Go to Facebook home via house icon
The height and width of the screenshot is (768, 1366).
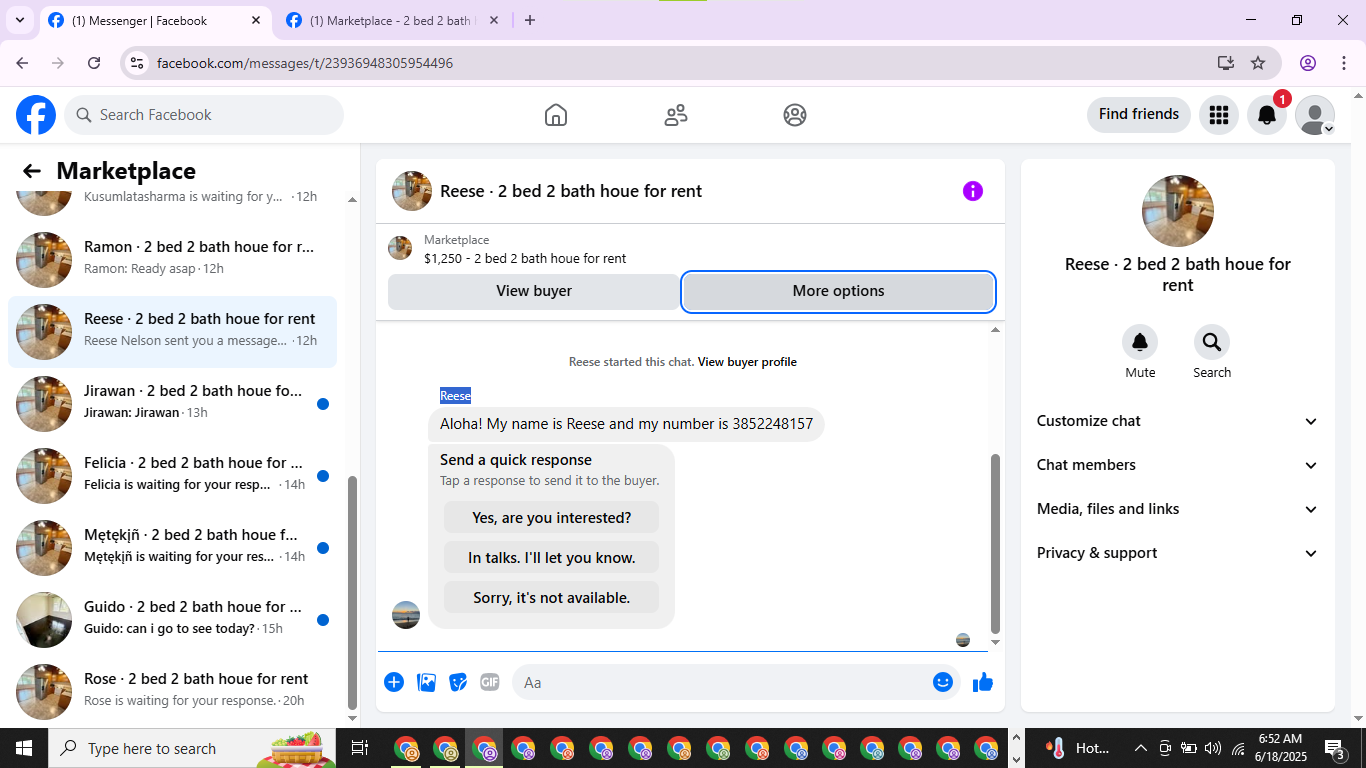[x=556, y=115]
